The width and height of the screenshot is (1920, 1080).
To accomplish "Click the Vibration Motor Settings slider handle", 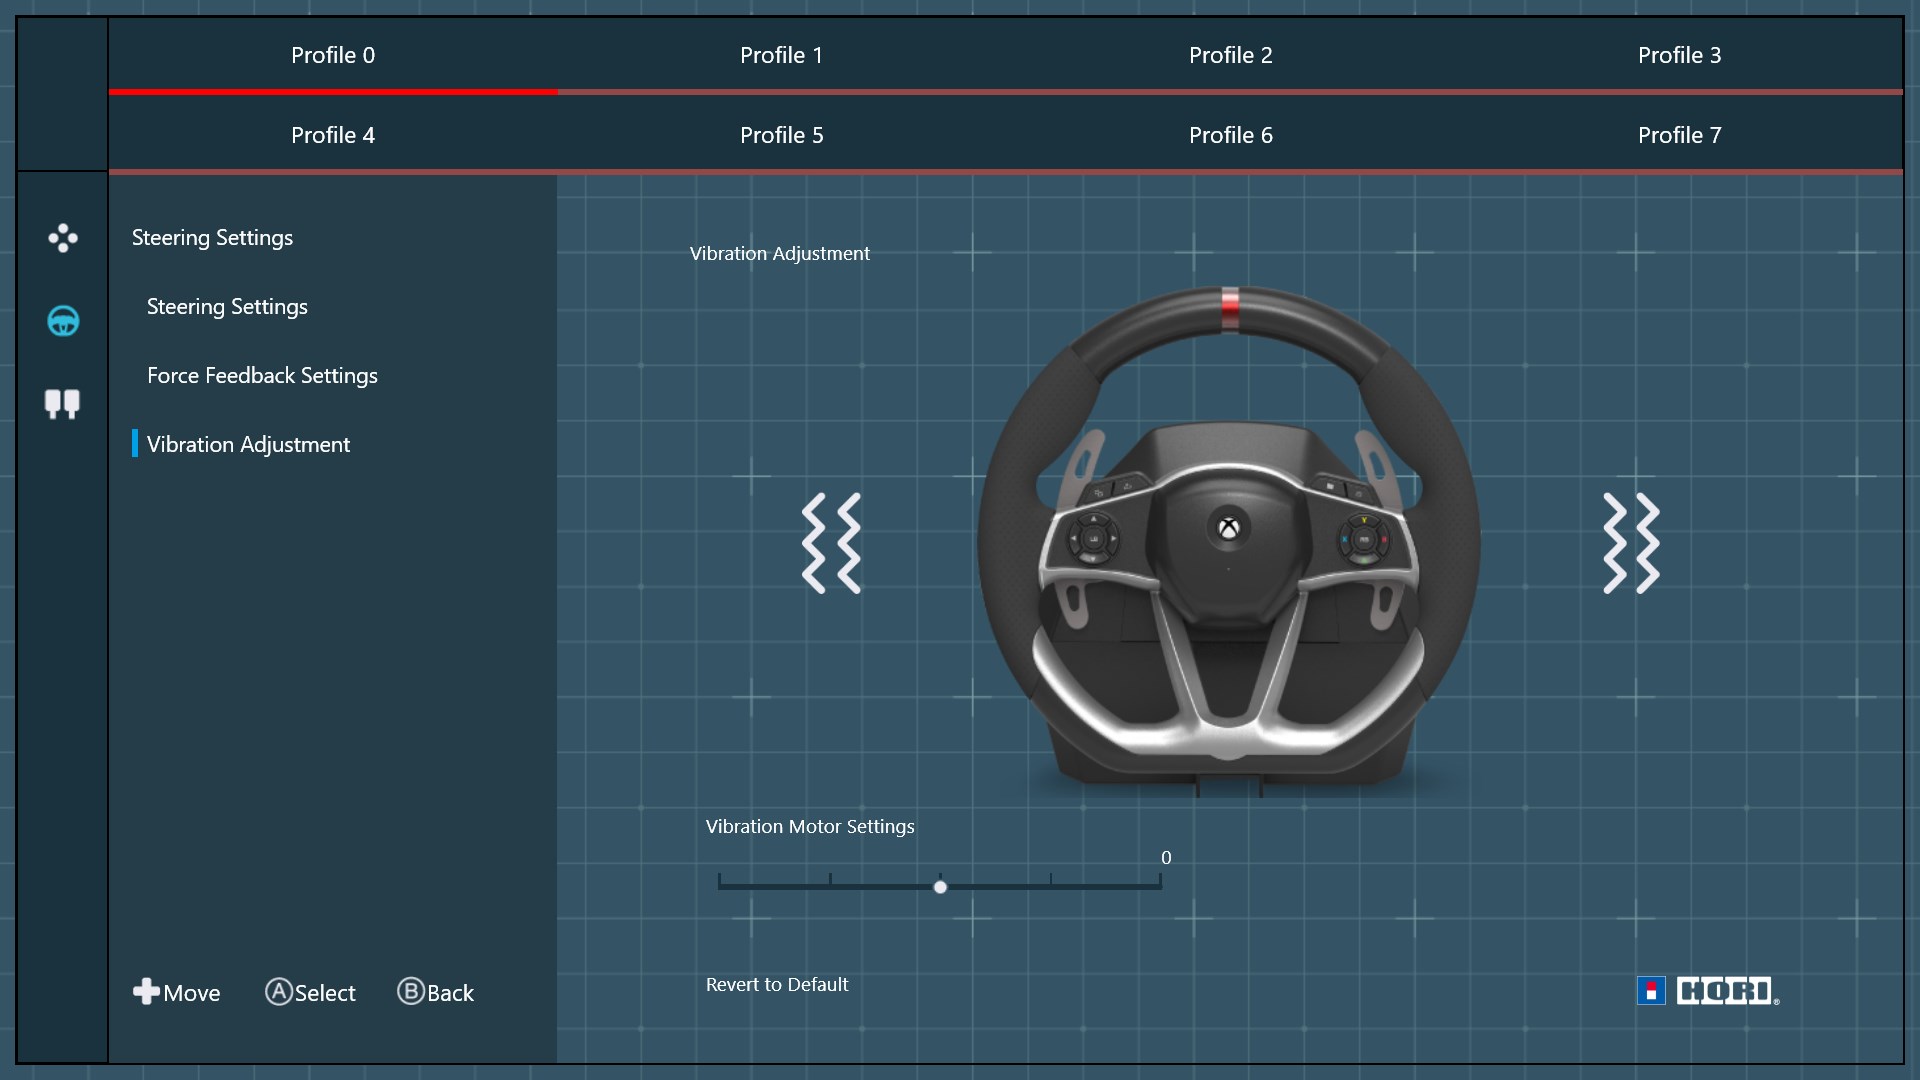I will (x=940, y=887).
